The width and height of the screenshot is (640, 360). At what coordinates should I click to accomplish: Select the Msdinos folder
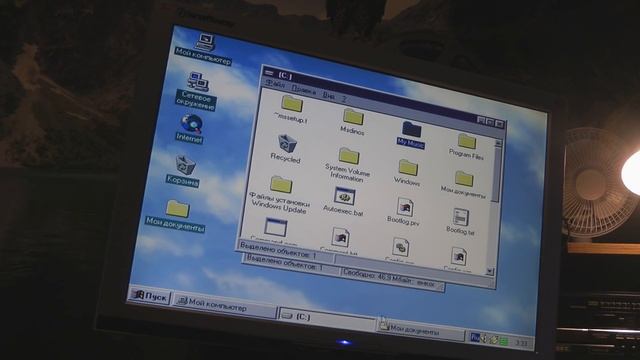click(x=352, y=121)
